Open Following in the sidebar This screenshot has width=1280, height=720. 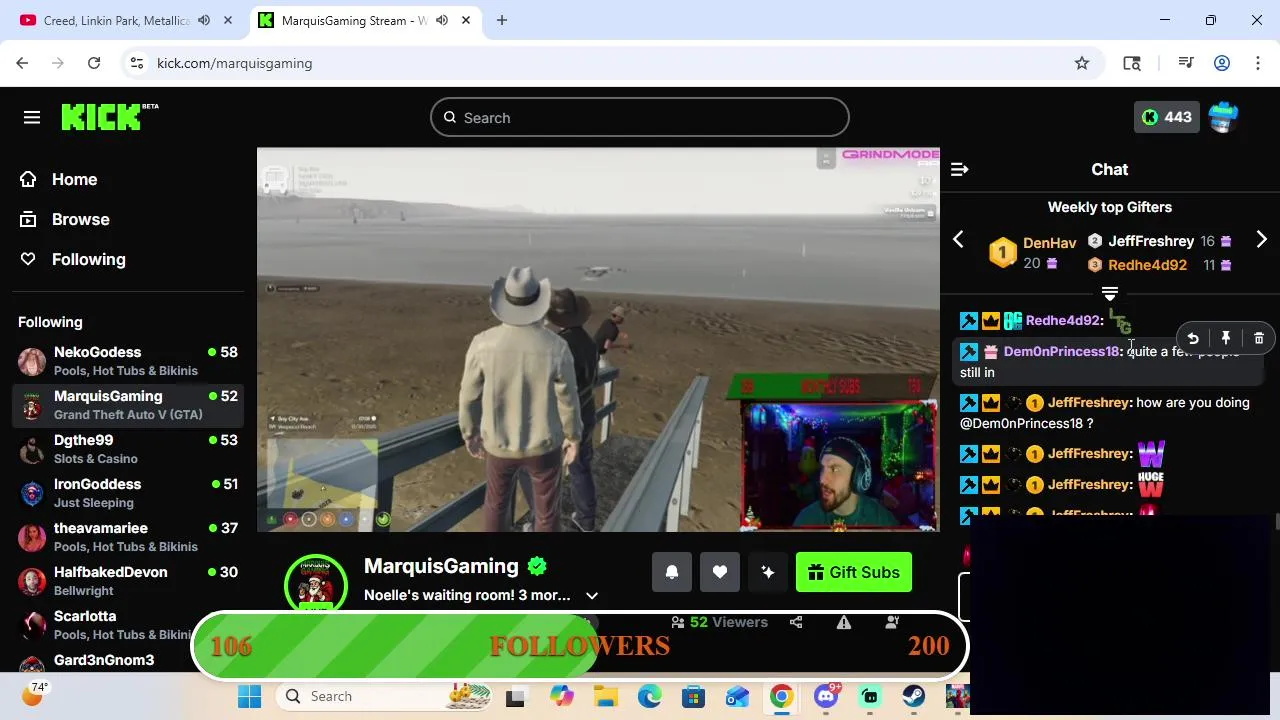tap(73, 260)
